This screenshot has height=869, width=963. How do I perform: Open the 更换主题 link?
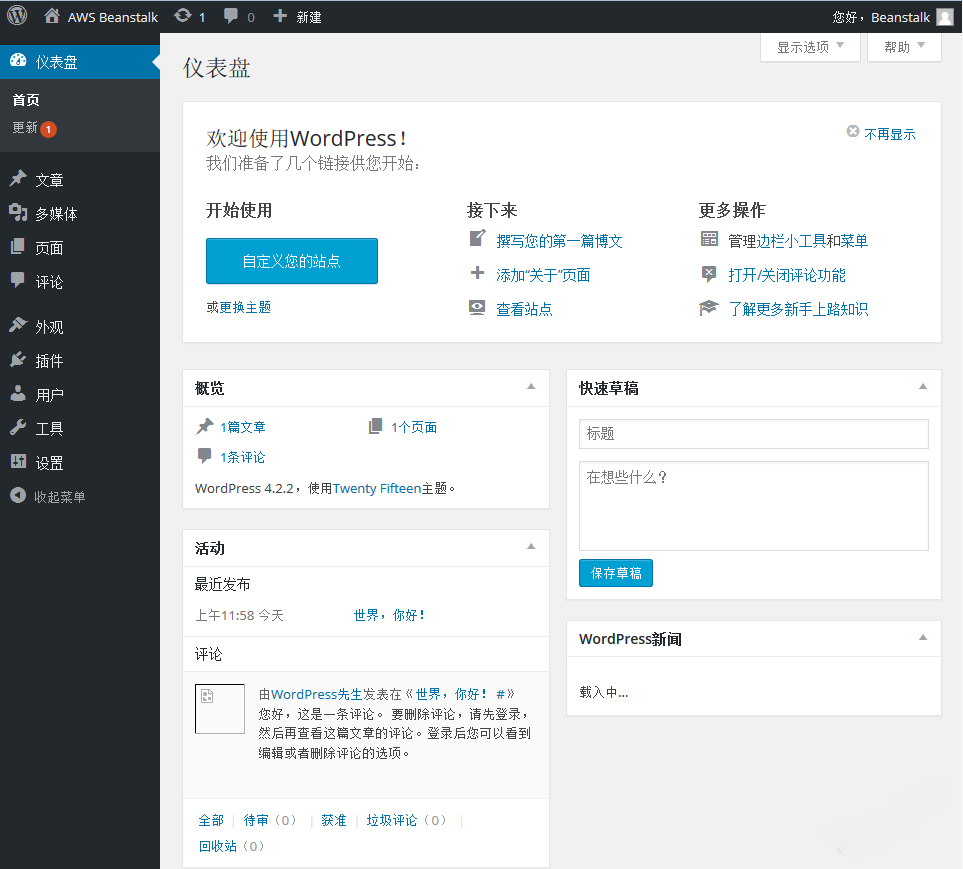coord(245,307)
